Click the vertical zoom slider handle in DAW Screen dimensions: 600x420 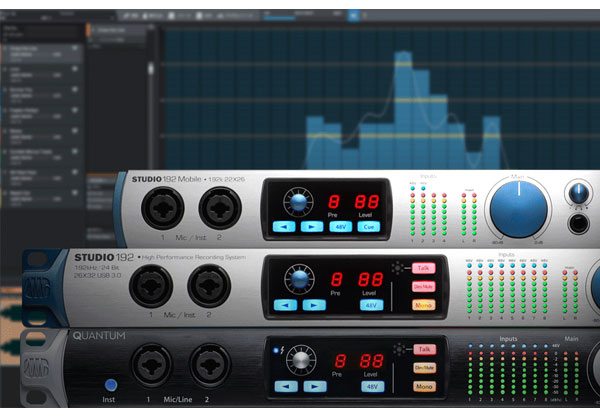coord(151,68)
